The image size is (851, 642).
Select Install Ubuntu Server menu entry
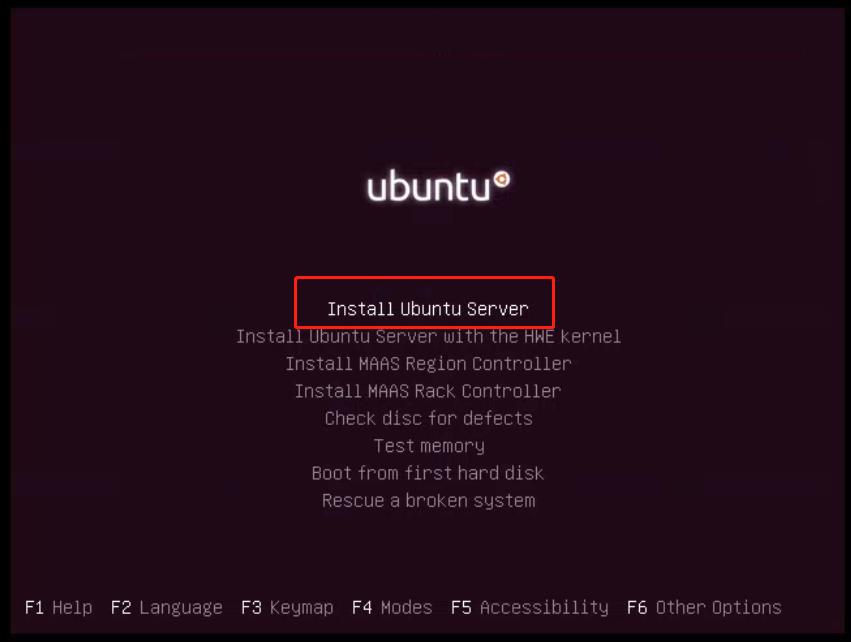point(428,309)
